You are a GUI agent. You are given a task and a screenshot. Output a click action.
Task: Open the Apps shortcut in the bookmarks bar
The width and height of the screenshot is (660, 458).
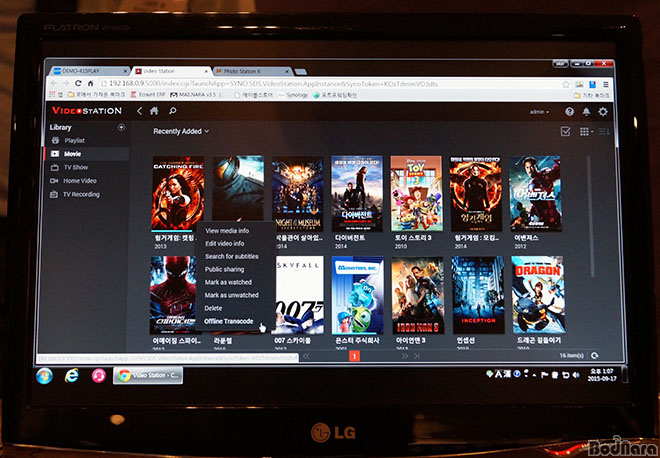[x=56, y=95]
